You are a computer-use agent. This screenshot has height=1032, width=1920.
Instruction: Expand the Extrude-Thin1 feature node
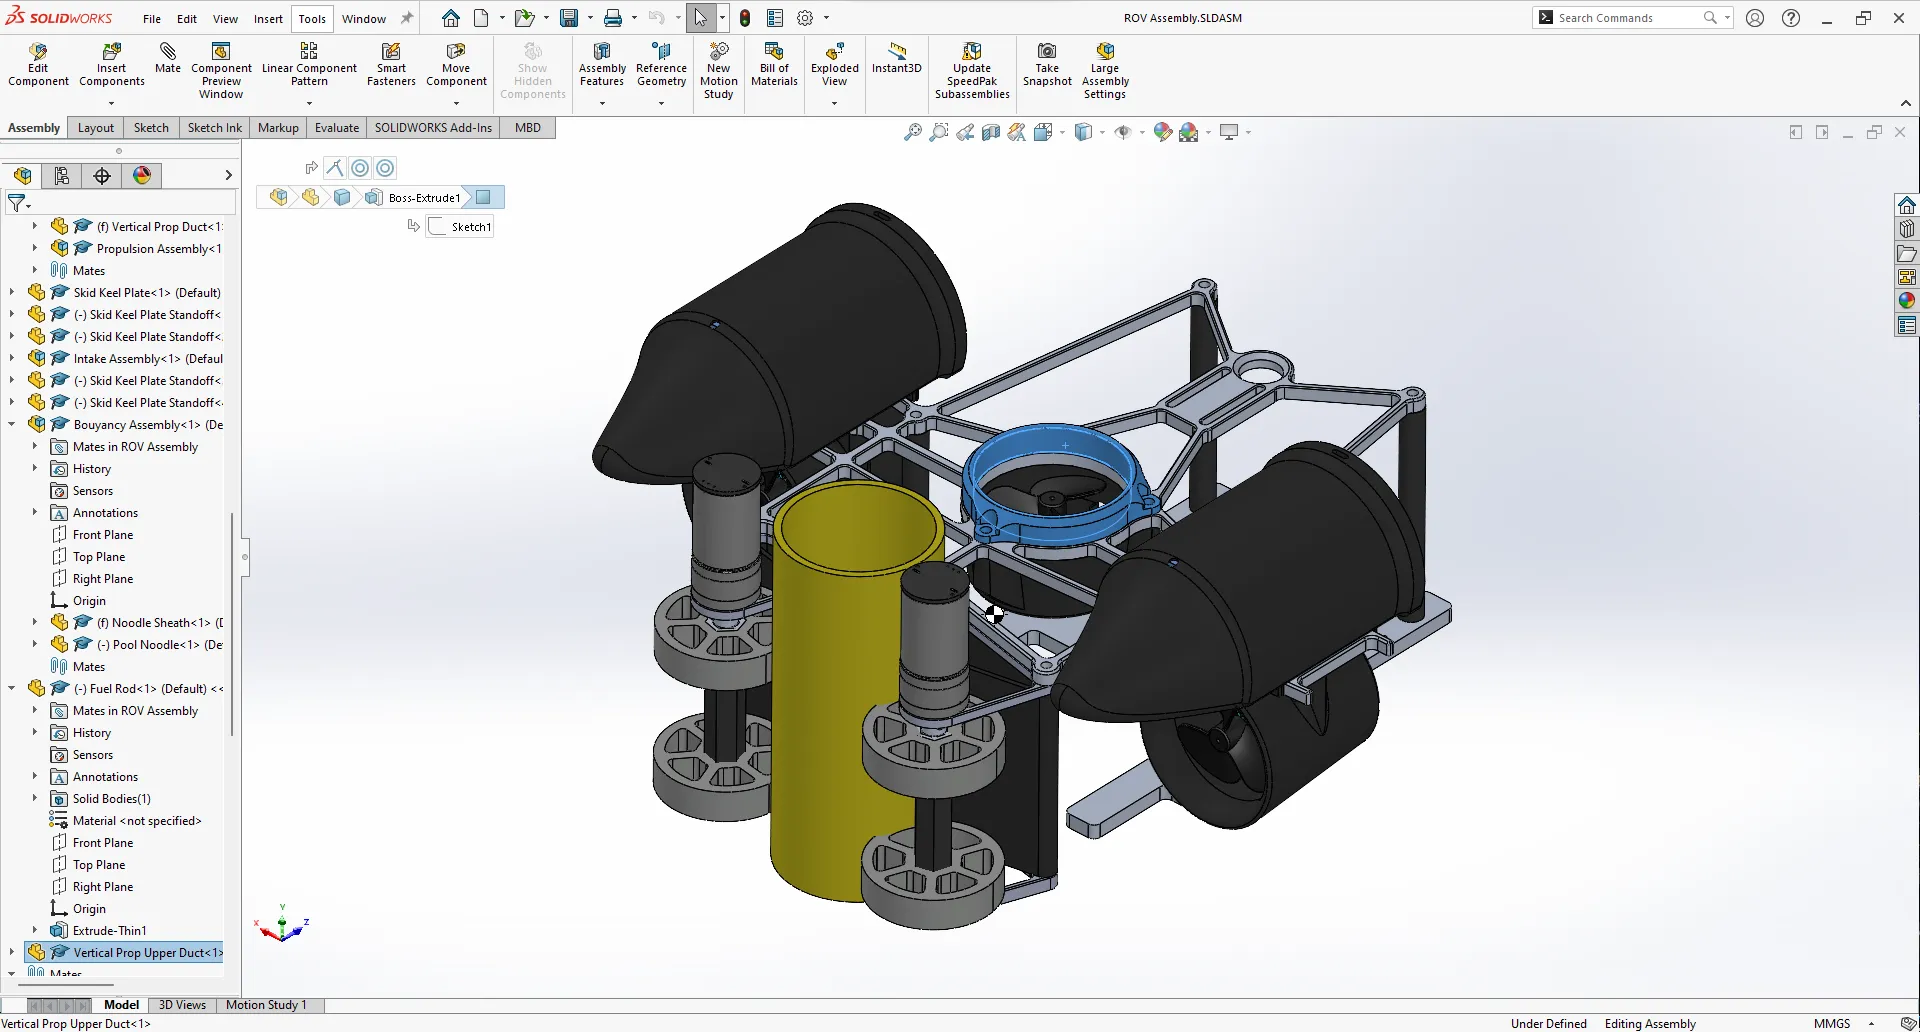point(35,931)
